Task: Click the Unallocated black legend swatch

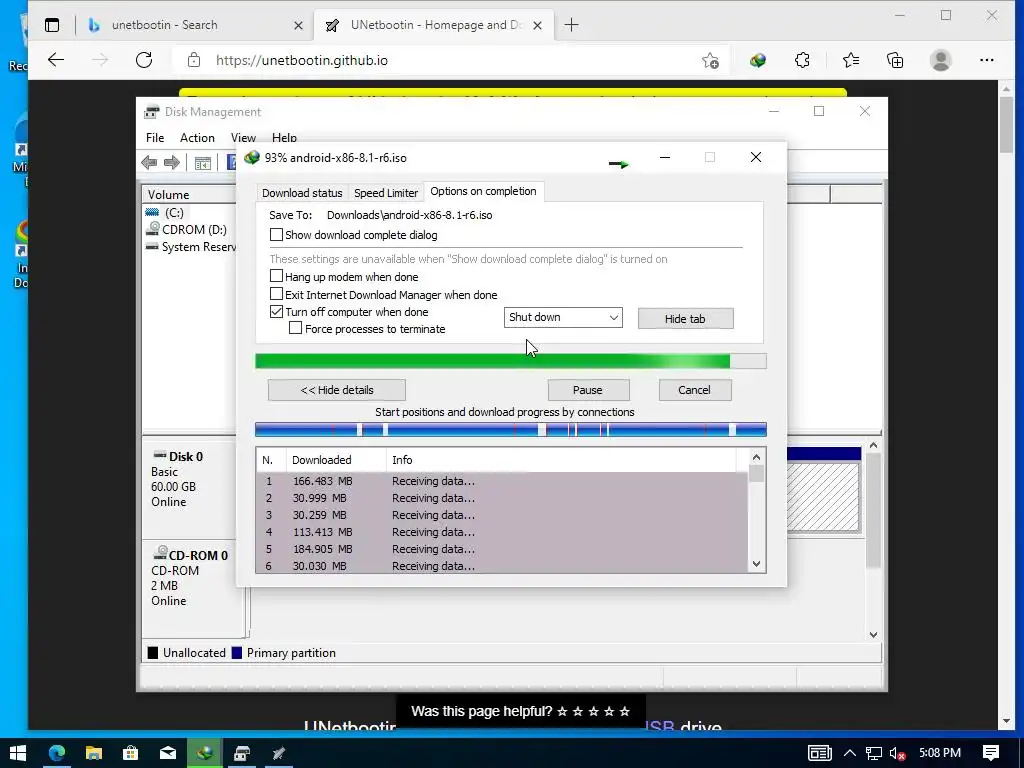Action: (x=153, y=652)
